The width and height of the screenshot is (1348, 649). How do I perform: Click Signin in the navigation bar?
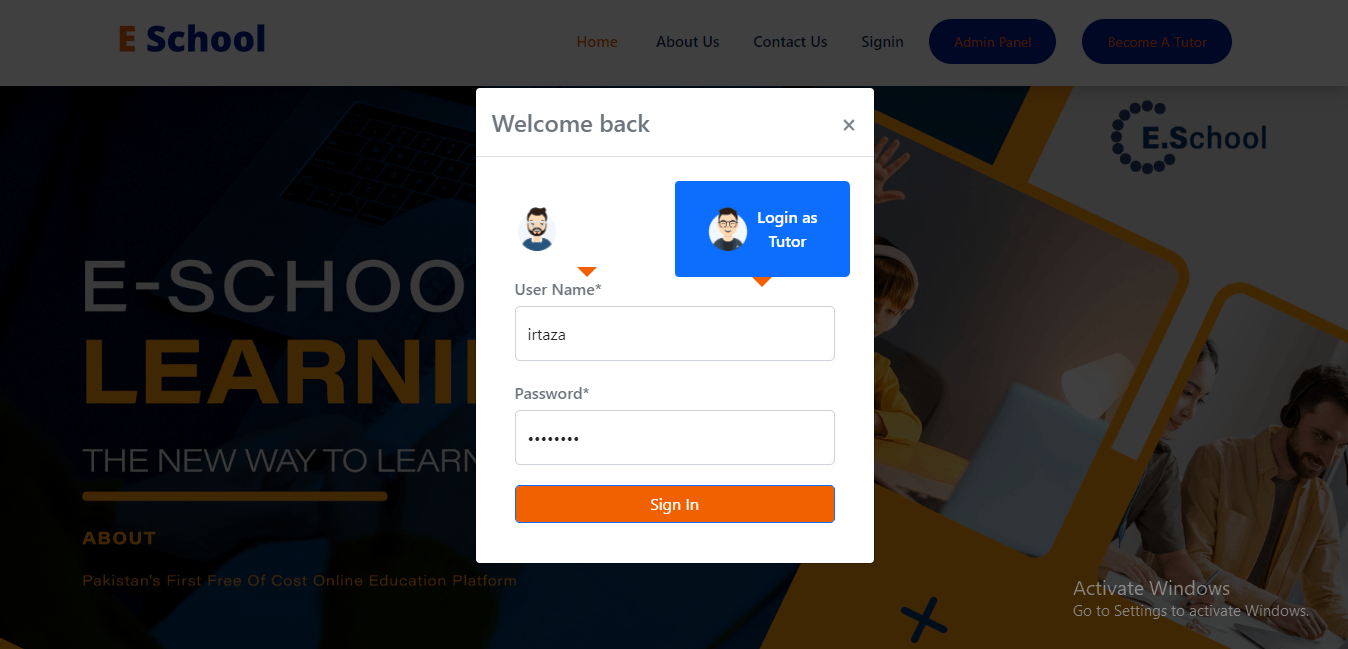pos(882,42)
